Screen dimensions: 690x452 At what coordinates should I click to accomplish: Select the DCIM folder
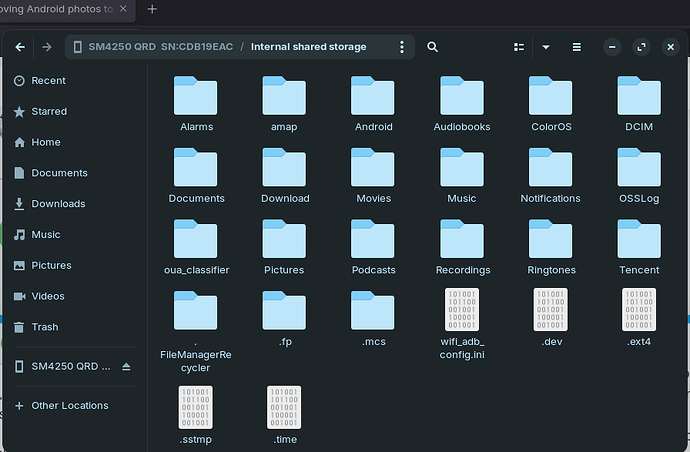pos(639,104)
